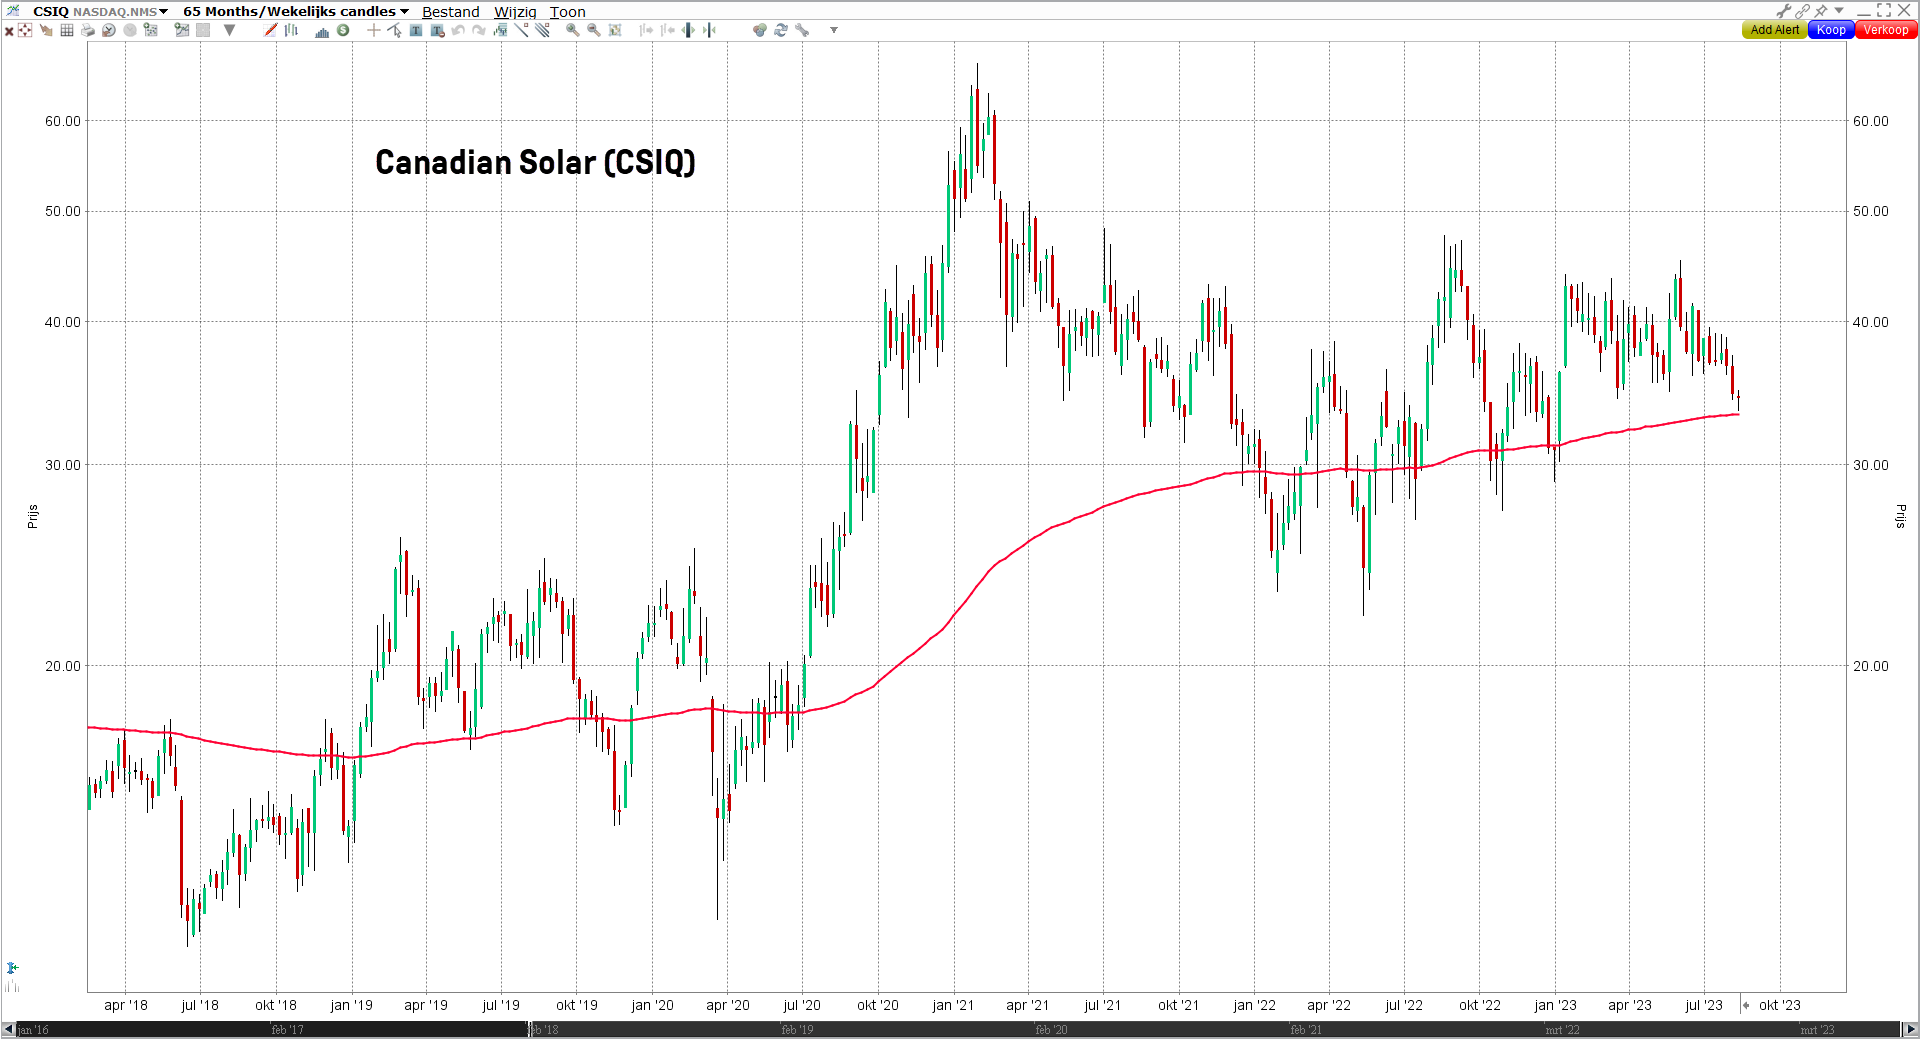Click the shift bars left icon
The image size is (1920, 1039).
click(x=667, y=30)
